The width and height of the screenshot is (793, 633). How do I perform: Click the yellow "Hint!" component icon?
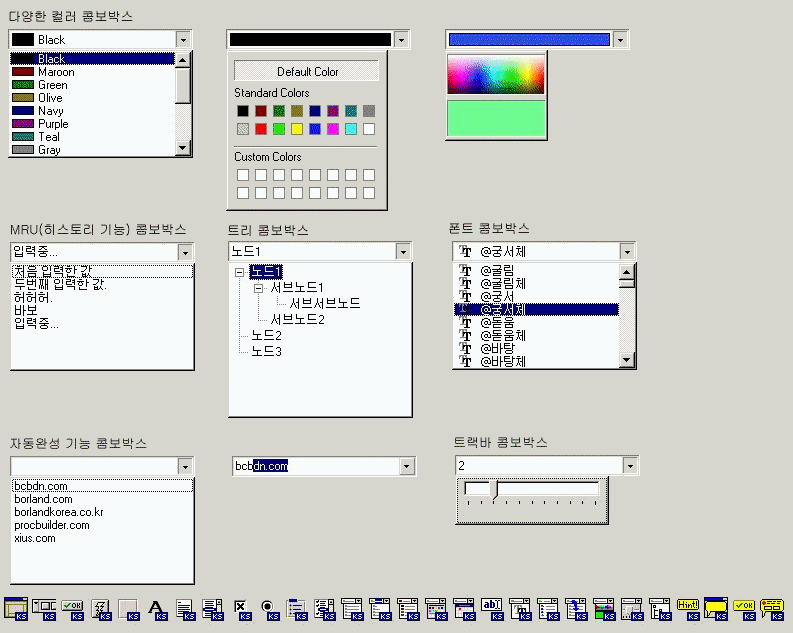688,607
